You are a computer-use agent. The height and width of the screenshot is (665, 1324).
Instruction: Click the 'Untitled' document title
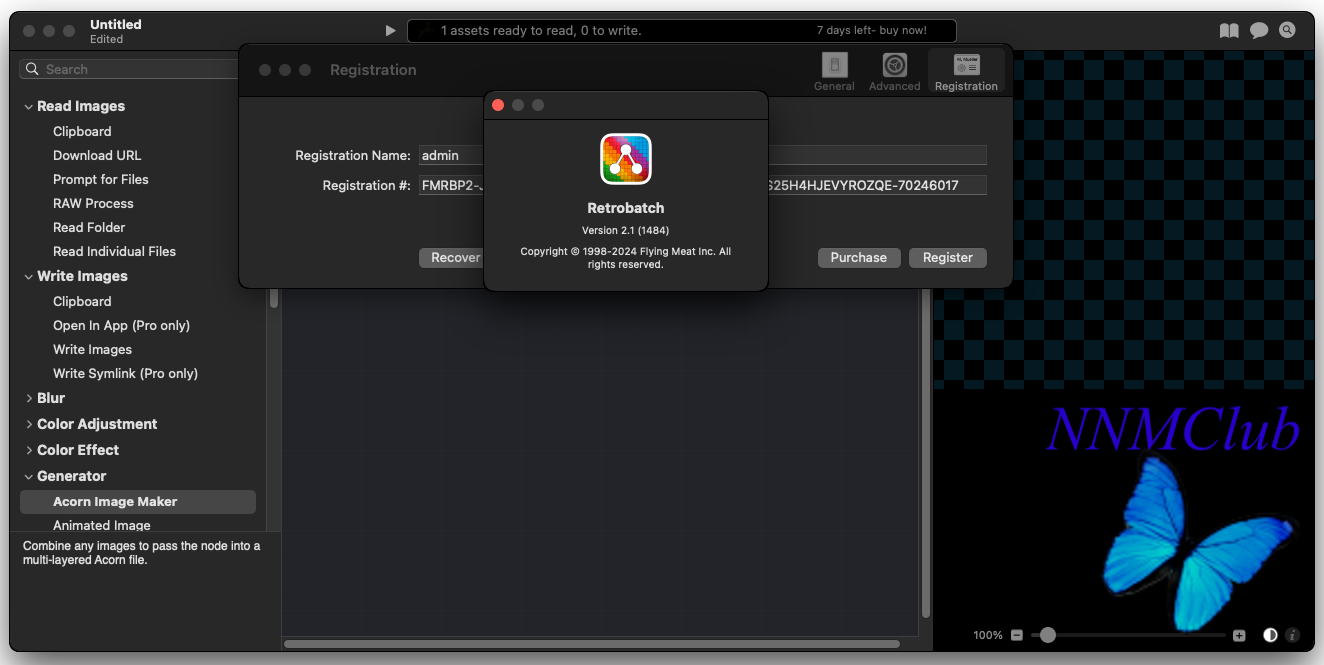pos(116,24)
